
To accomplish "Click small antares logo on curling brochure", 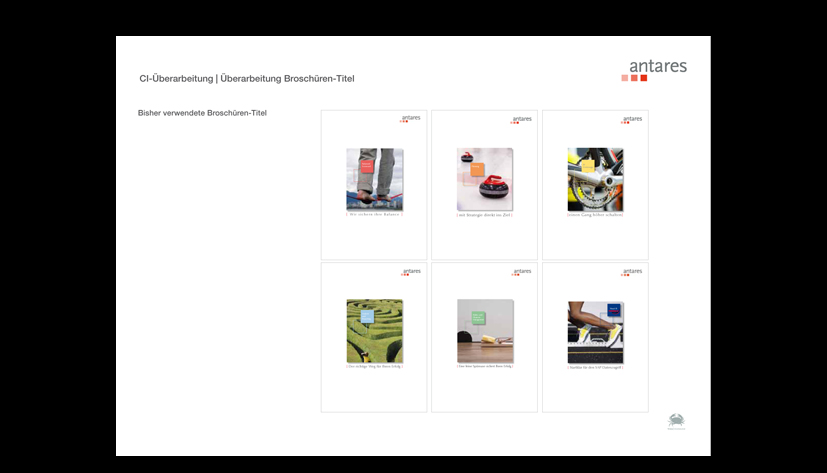I will [521, 120].
